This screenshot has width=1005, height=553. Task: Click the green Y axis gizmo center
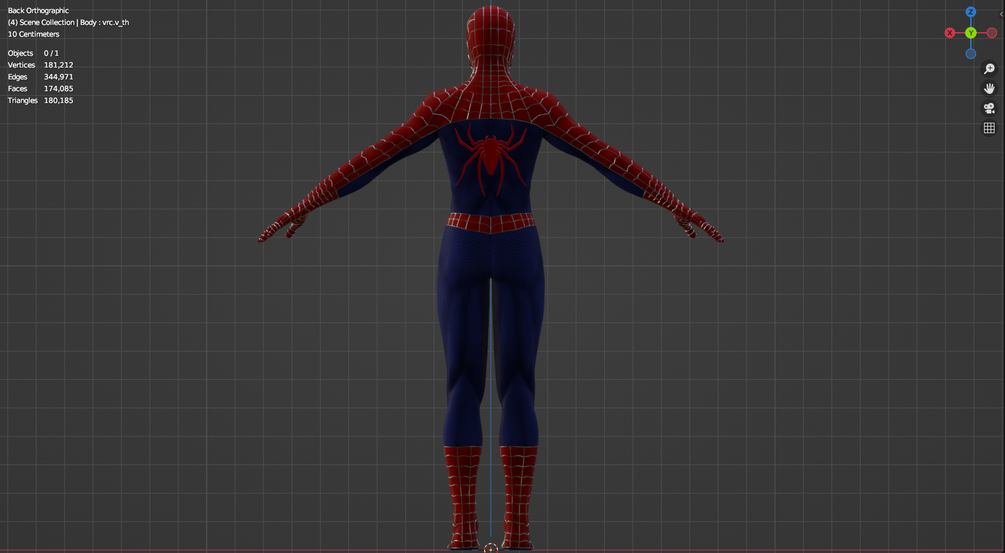(970, 33)
